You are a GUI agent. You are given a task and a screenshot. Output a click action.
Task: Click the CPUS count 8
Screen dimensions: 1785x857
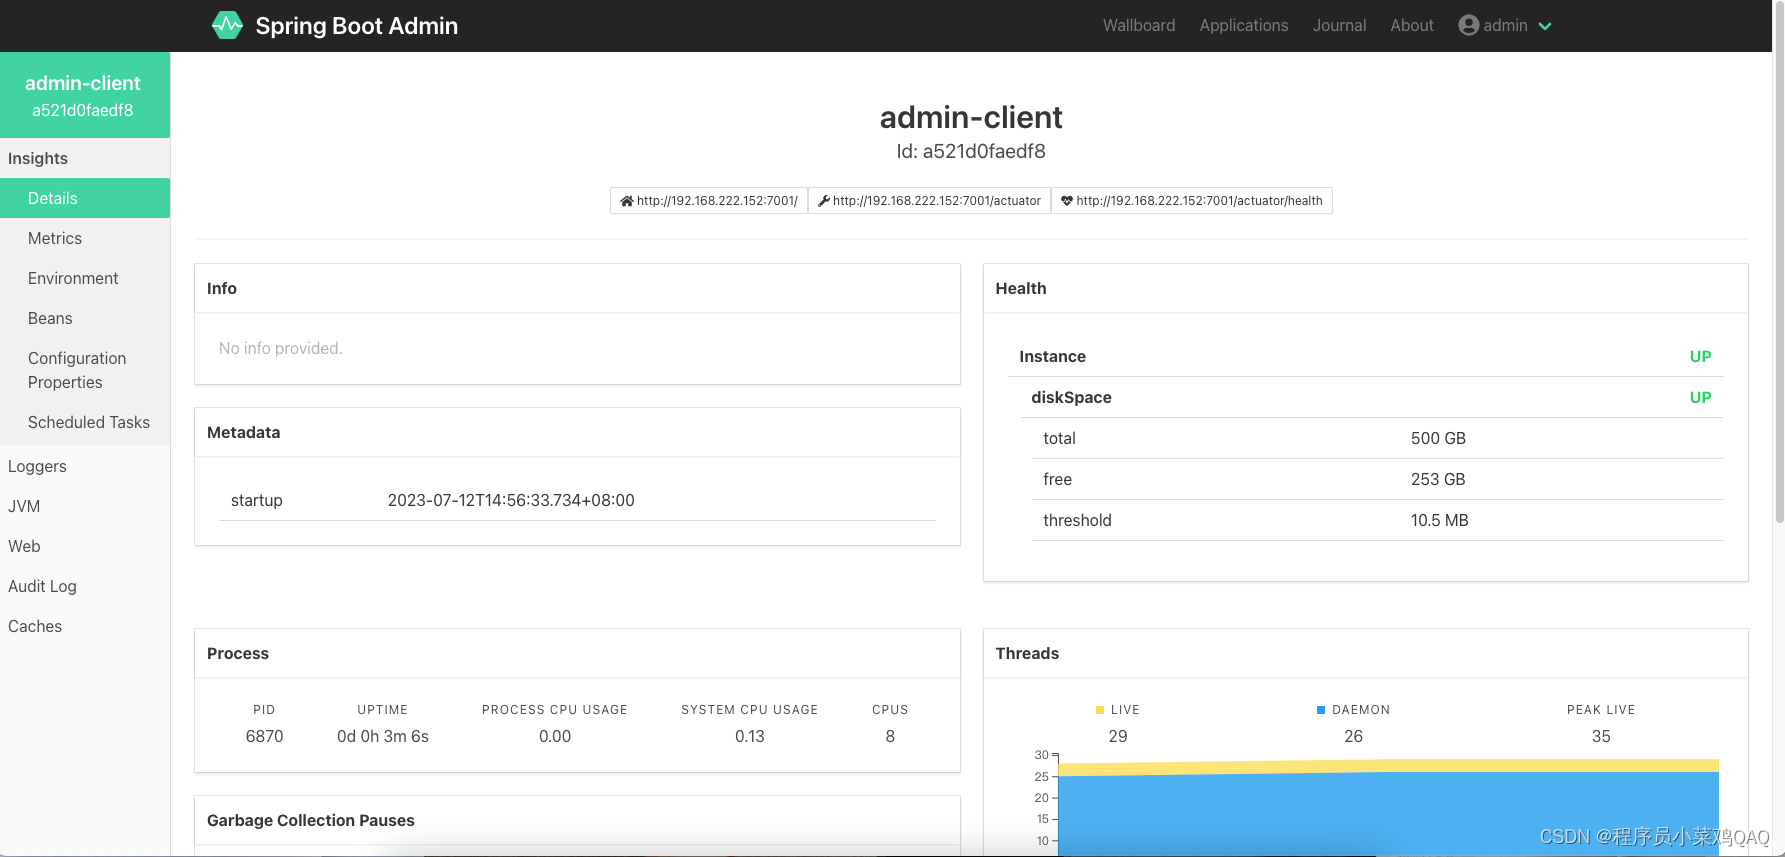(x=890, y=736)
